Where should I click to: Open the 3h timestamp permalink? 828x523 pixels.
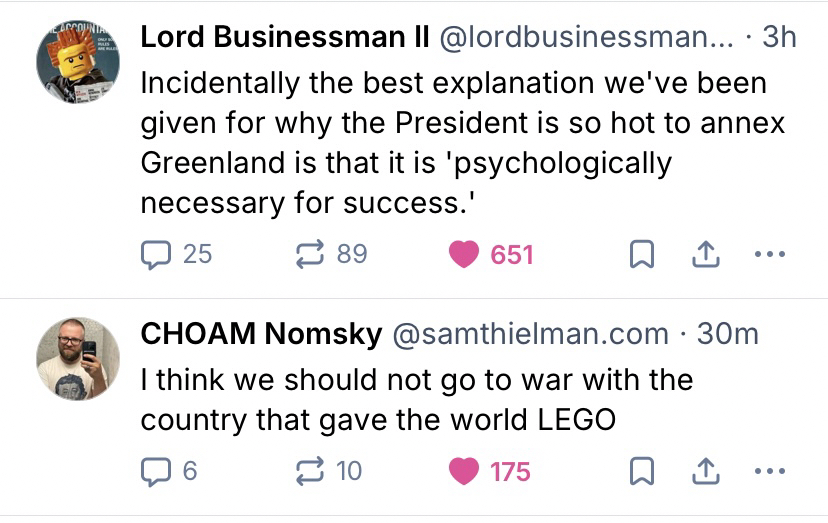tap(778, 37)
